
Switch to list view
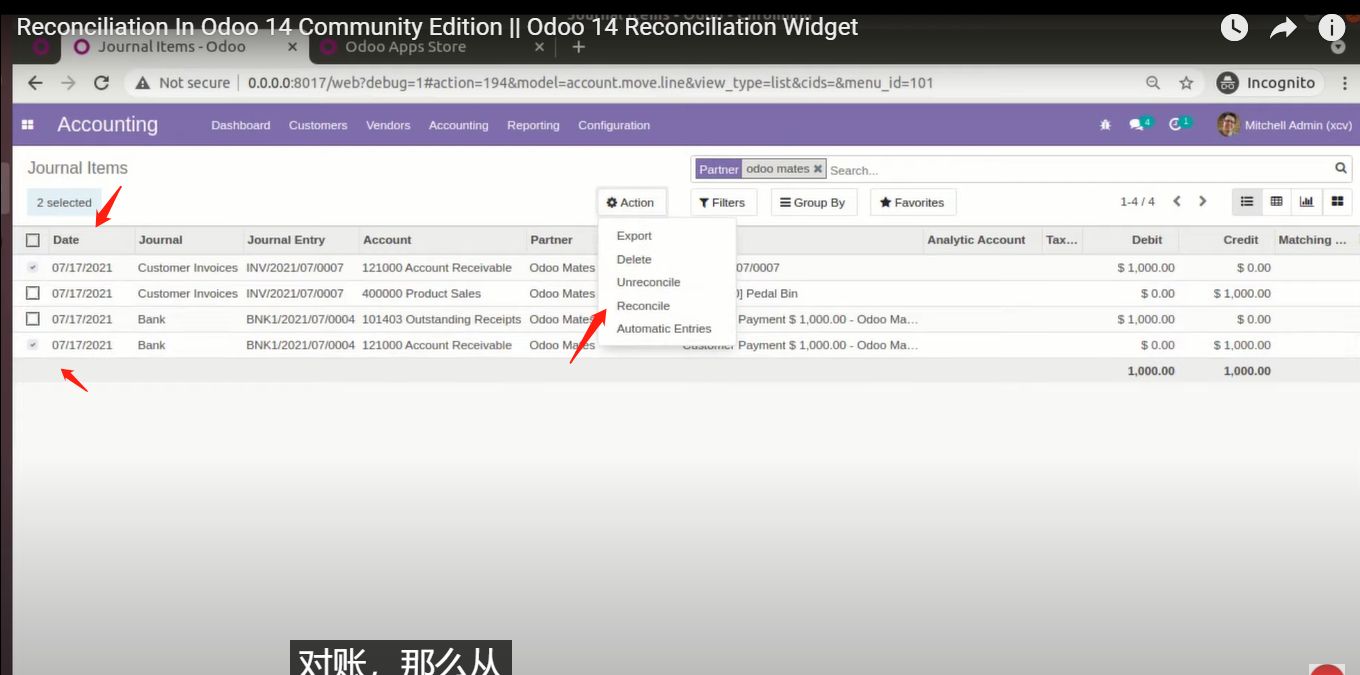[1247, 202]
